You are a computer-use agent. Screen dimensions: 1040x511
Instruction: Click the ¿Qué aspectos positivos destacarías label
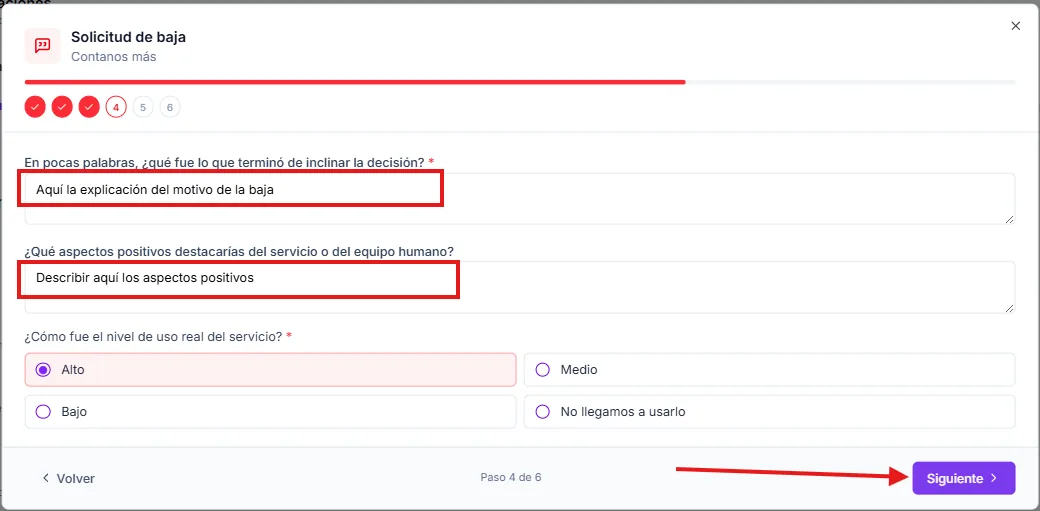tap(239, 251)
